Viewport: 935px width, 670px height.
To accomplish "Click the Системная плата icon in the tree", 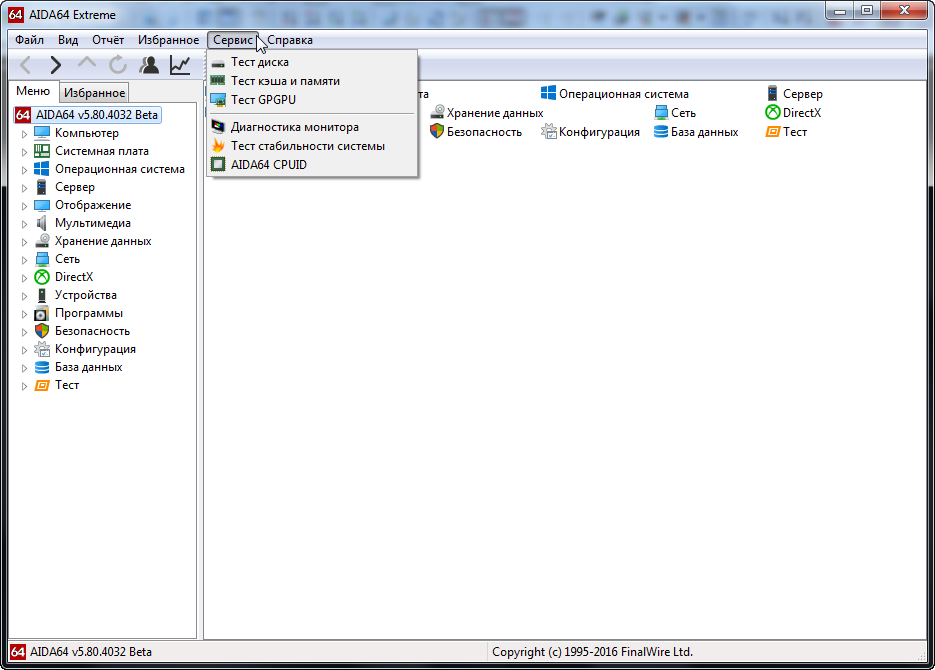I will coord(42,150).
